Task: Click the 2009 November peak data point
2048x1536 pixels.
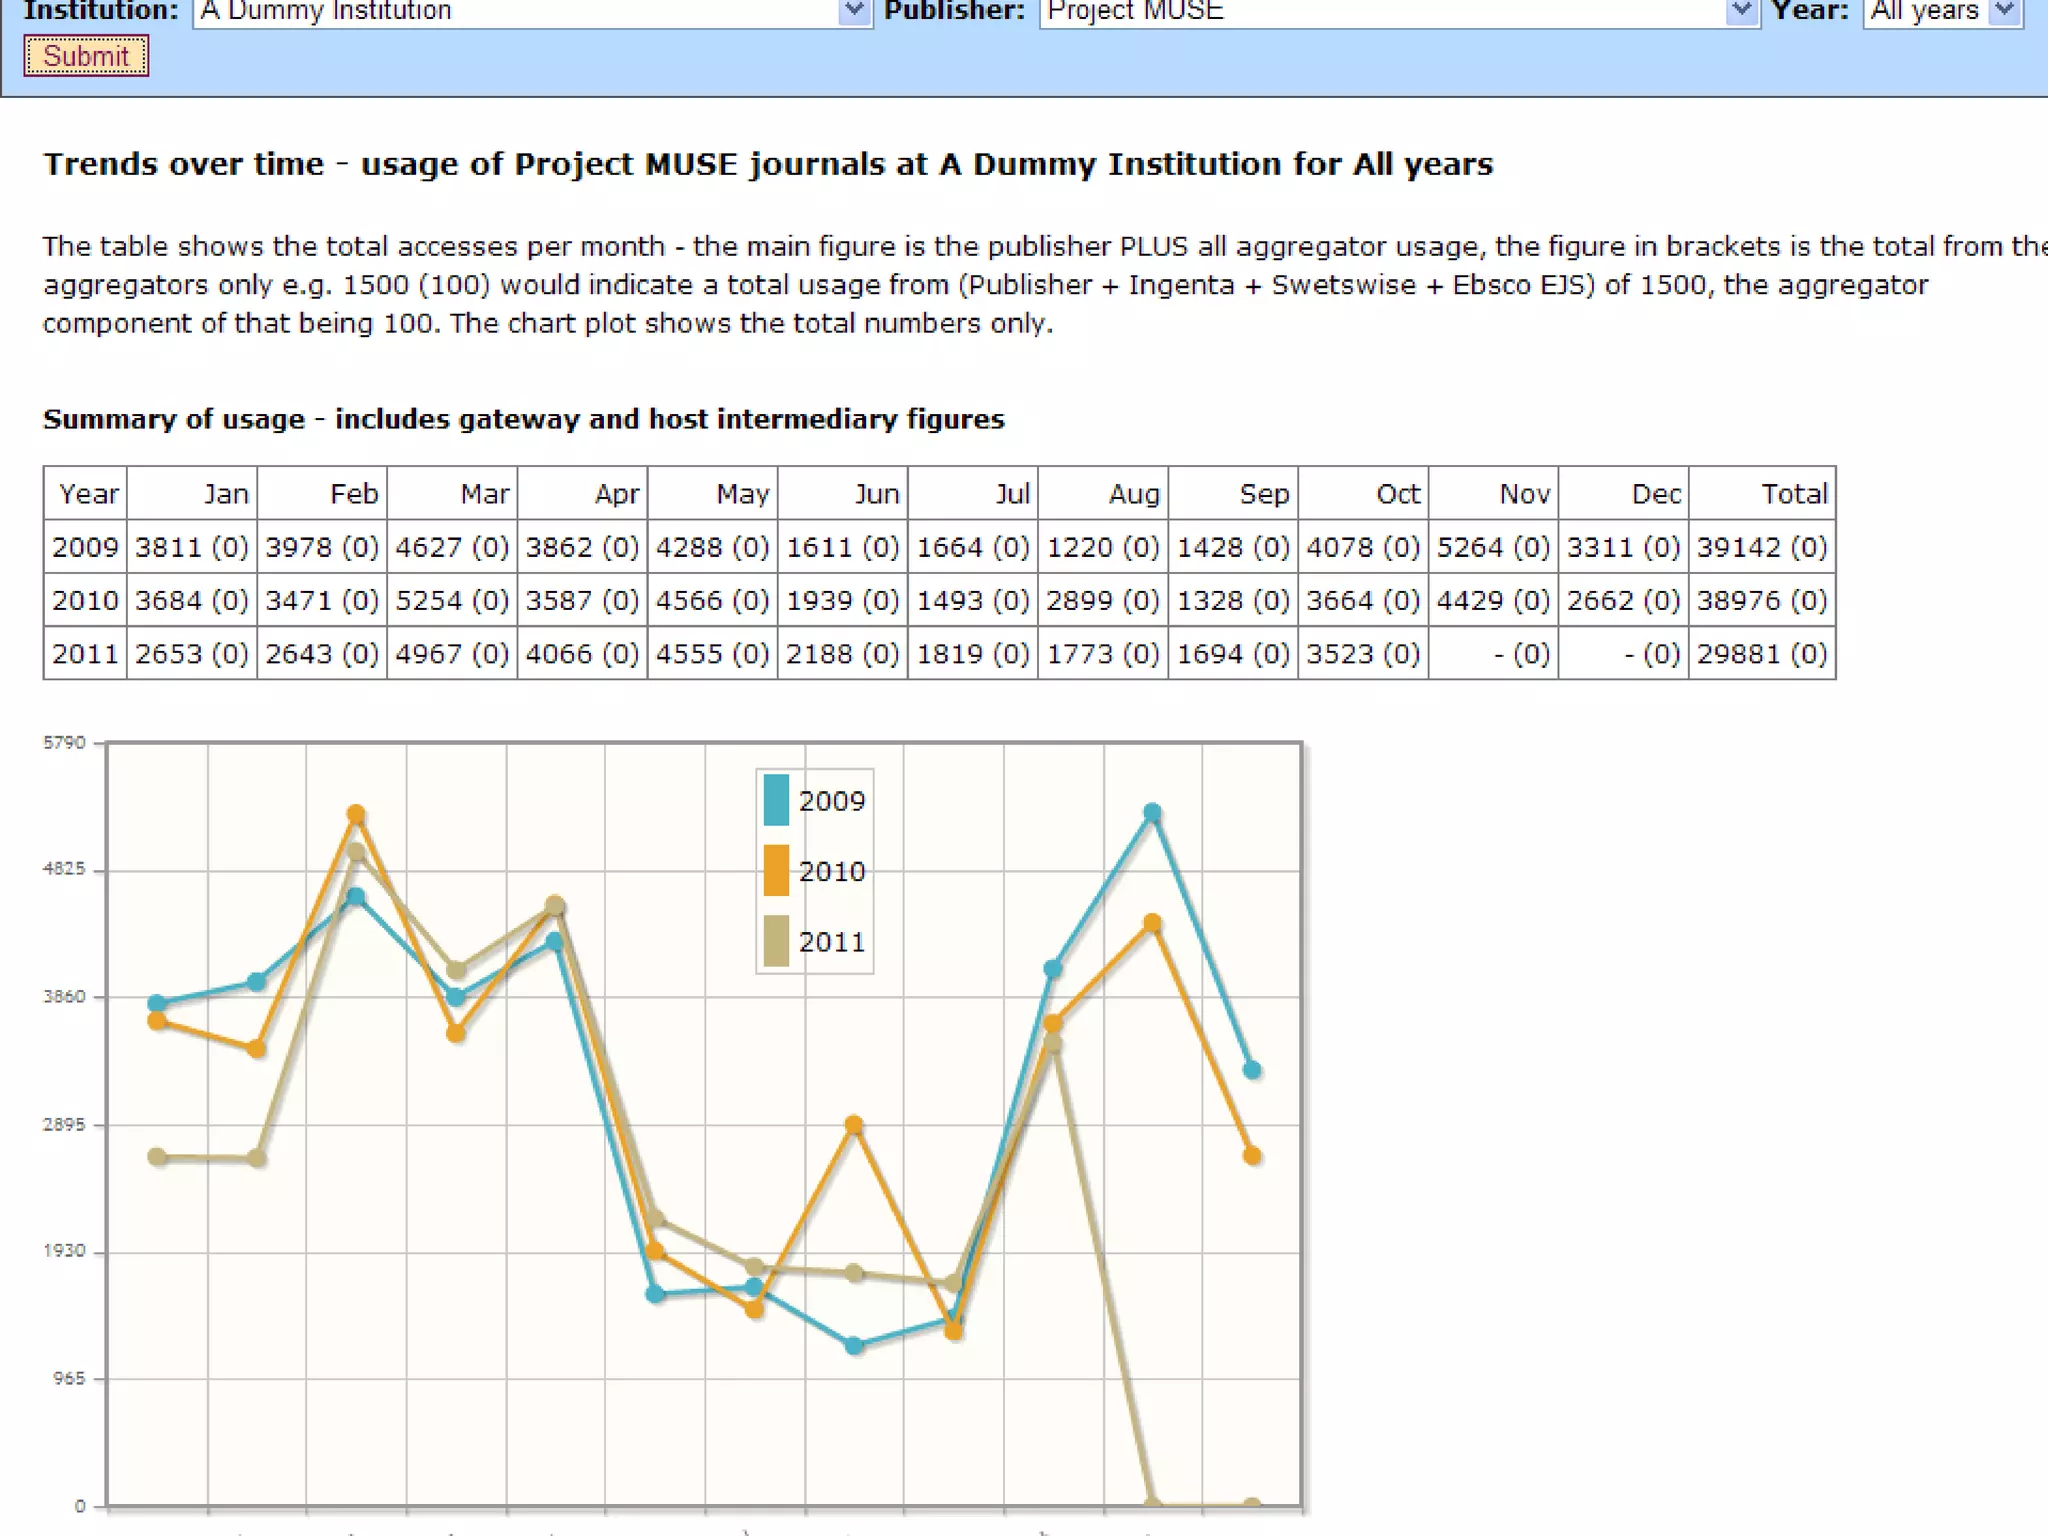Action: 1152,813
